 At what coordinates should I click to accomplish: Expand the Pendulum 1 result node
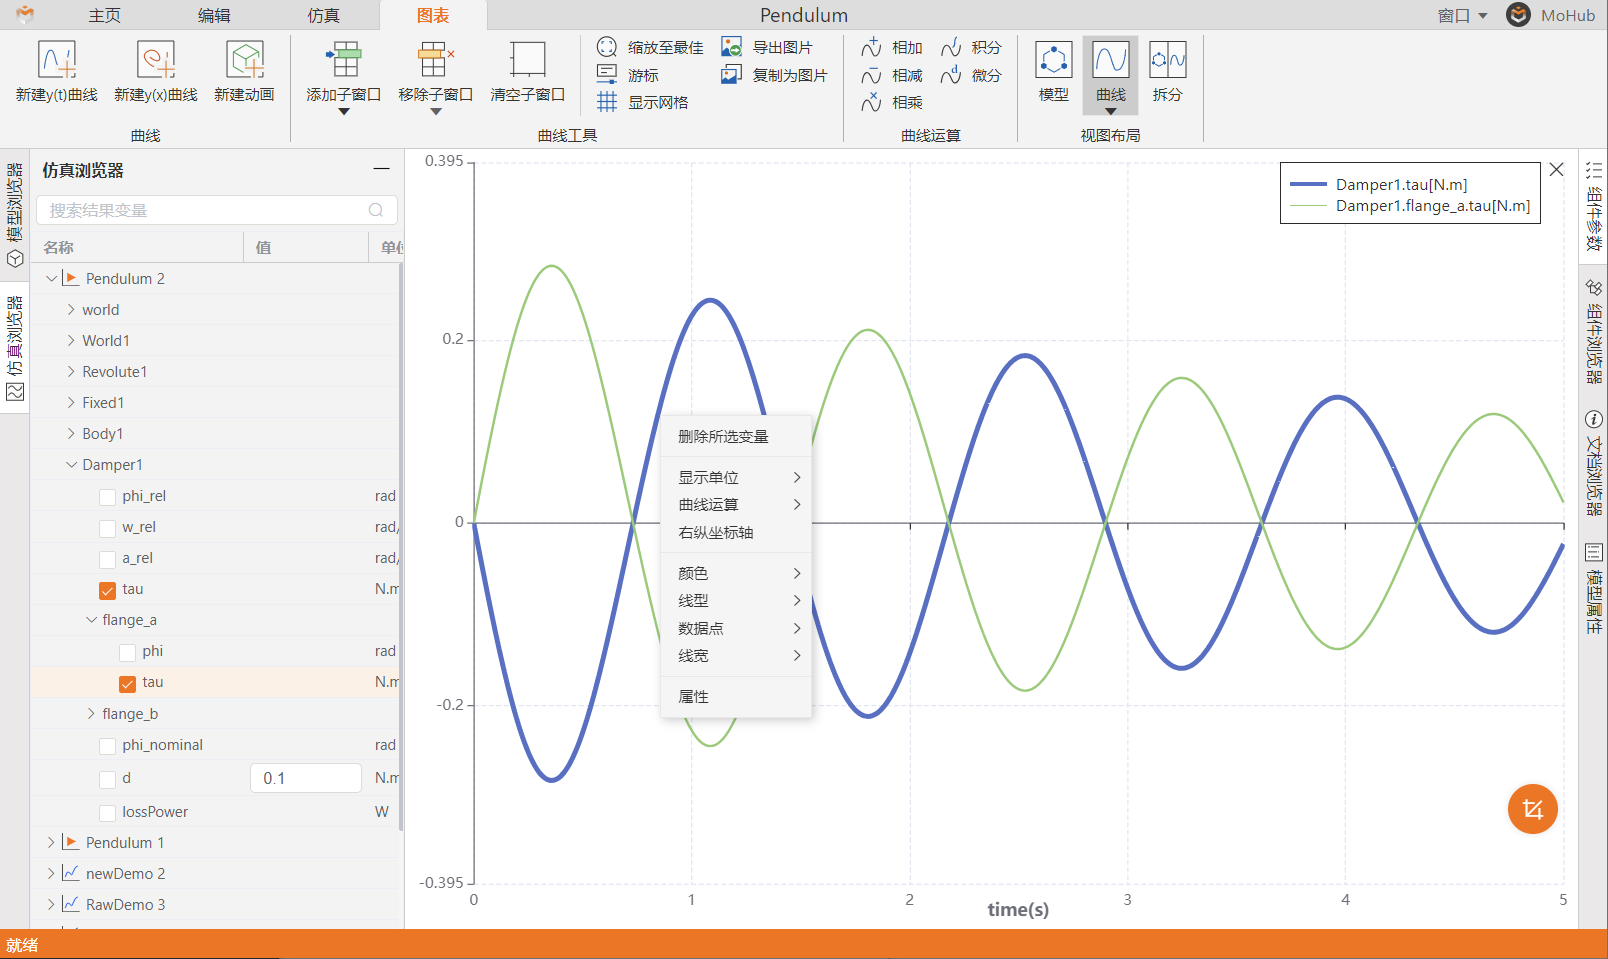(51, 842)
